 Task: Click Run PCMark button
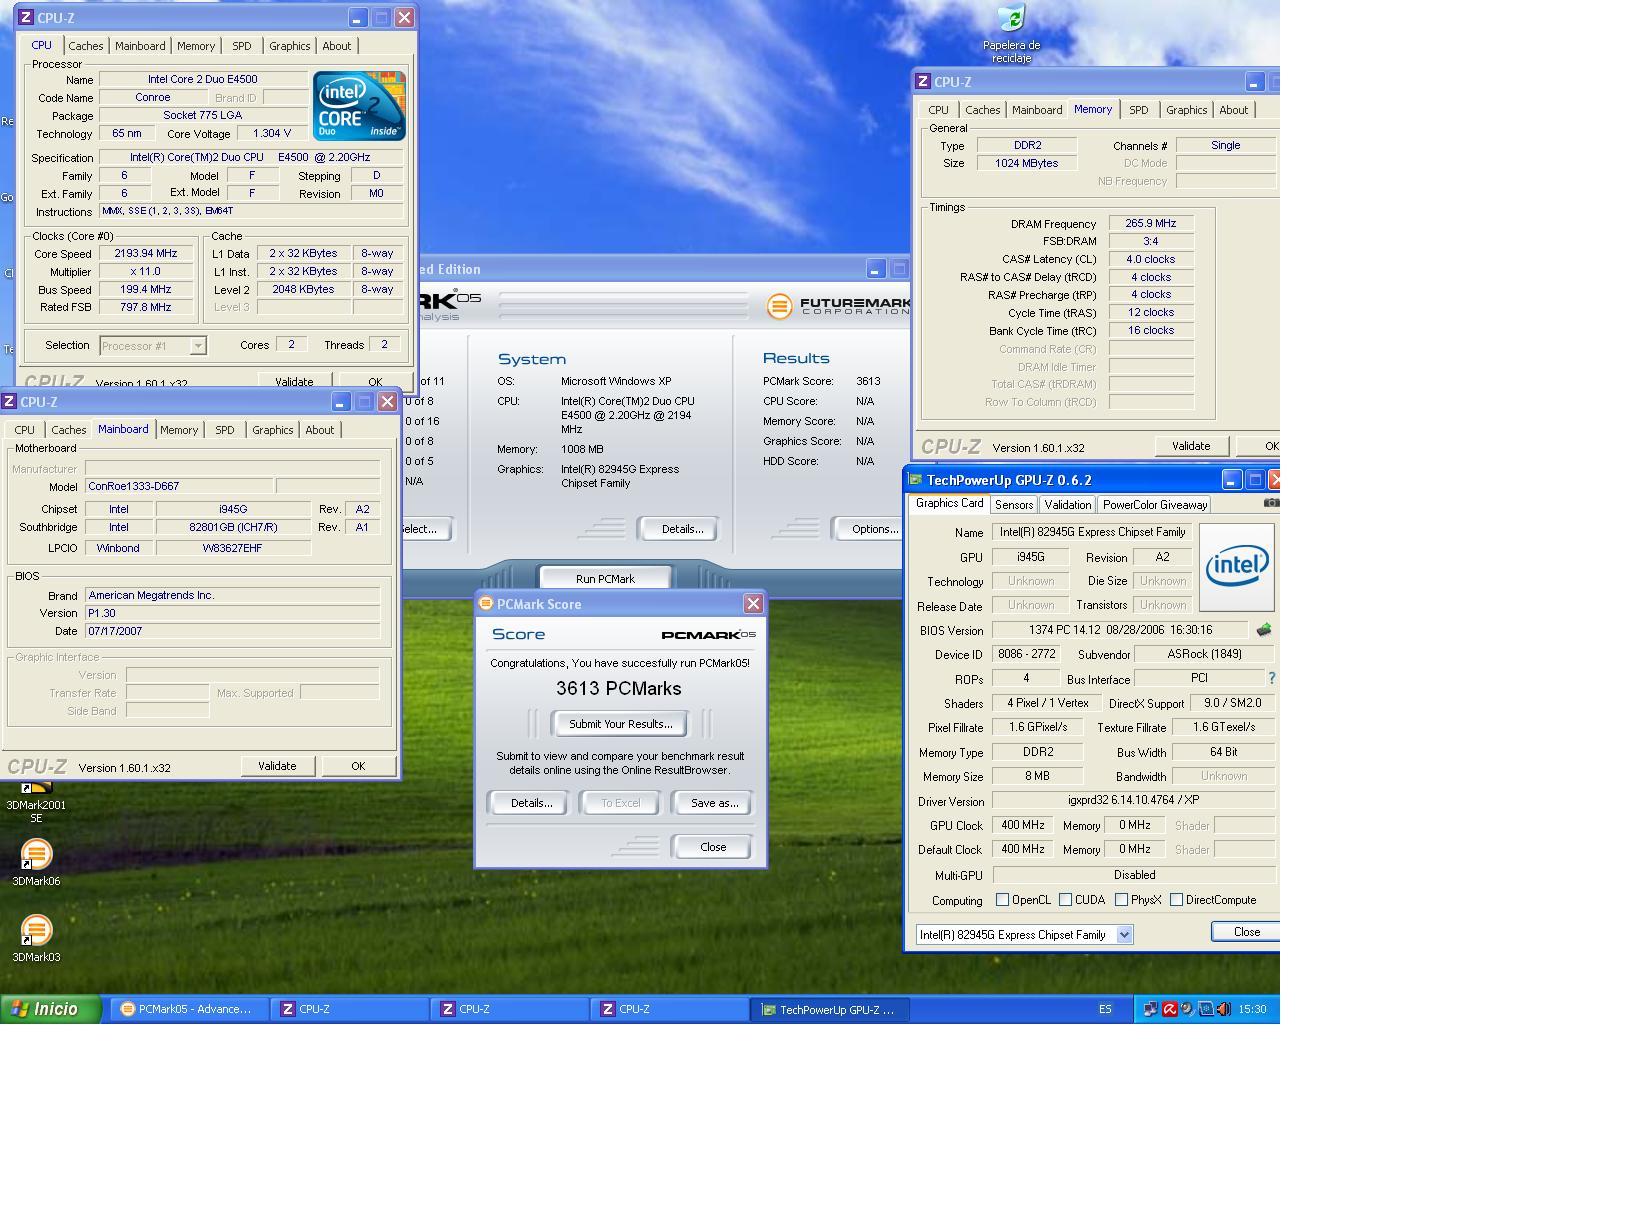(605, 579)
